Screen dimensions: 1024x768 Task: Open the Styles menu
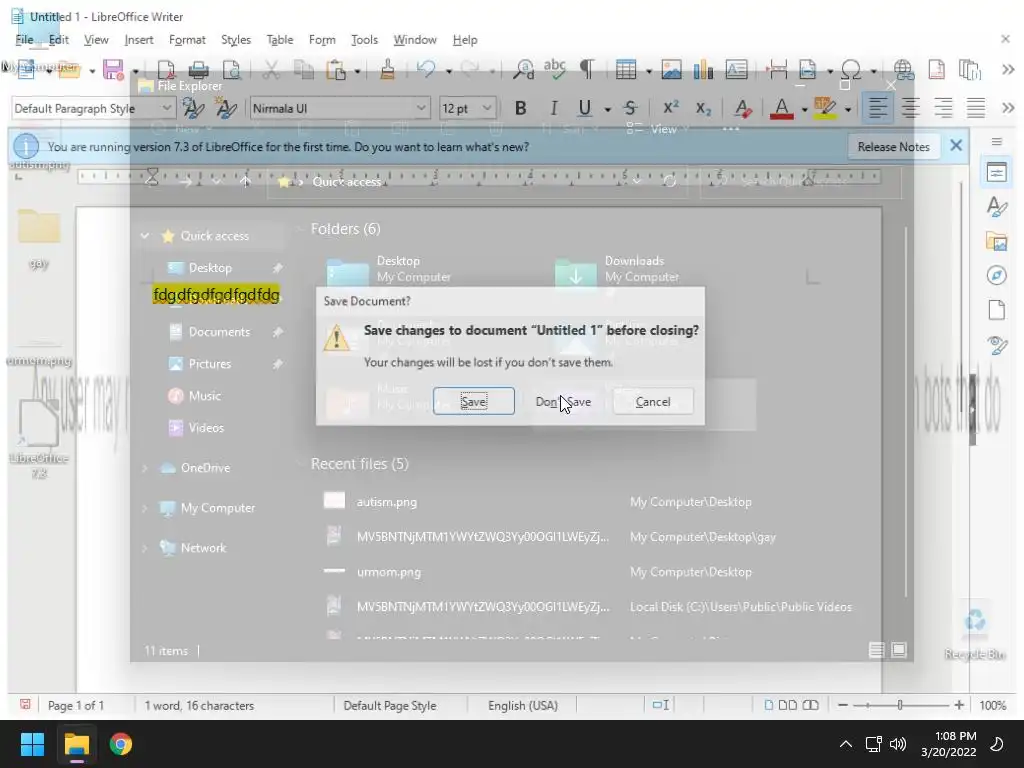(x=236, y=40)
